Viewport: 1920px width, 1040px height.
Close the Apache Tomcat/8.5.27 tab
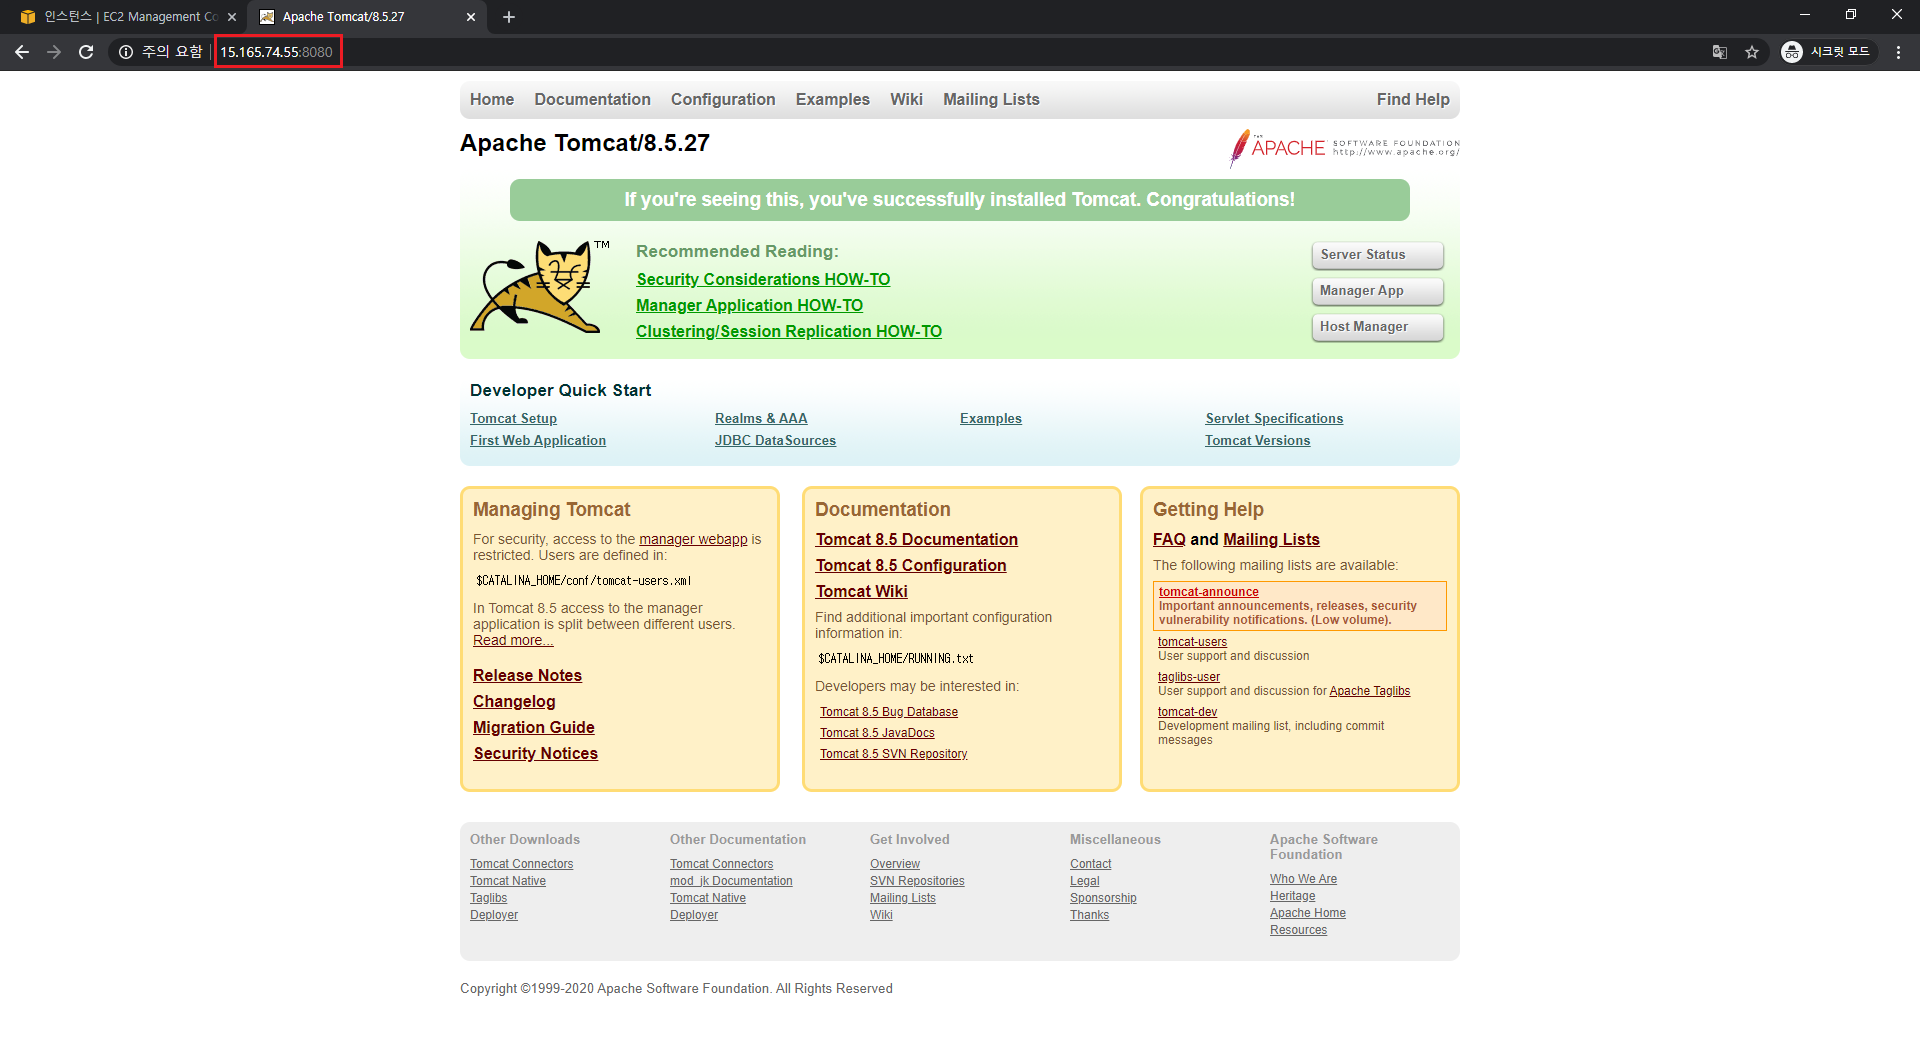click(471, 17)
